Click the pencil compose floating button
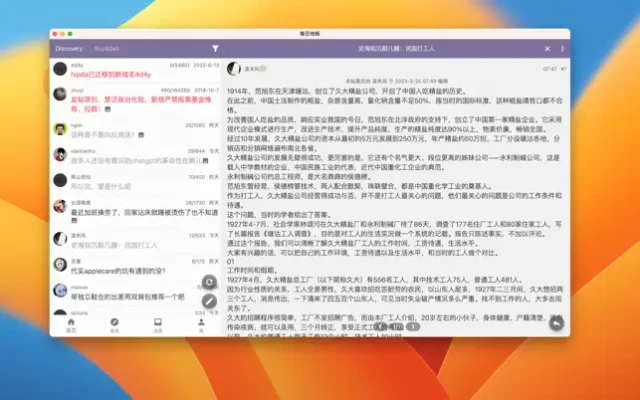Viewport: 640px width, 400px height. (210, 300)
